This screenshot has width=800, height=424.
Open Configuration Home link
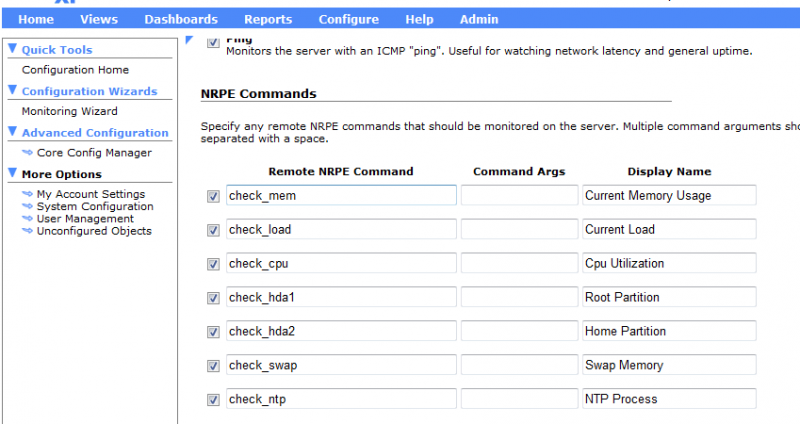pyautogui.click(x=75, y=70)
